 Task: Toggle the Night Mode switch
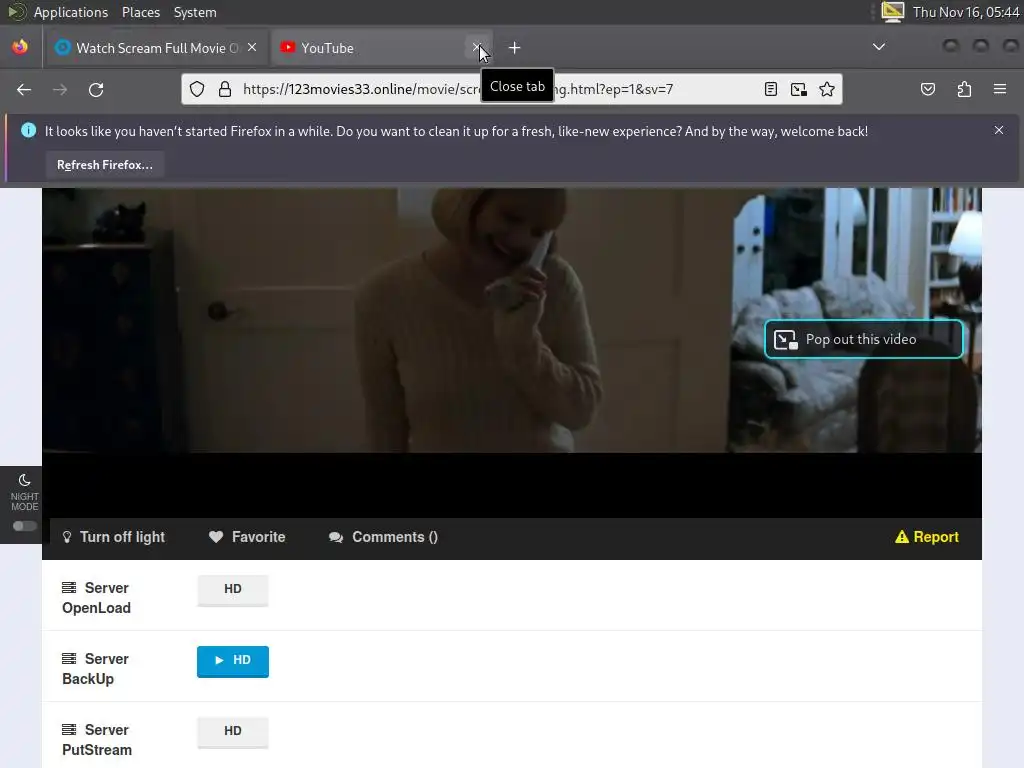(x=25, y=526)
